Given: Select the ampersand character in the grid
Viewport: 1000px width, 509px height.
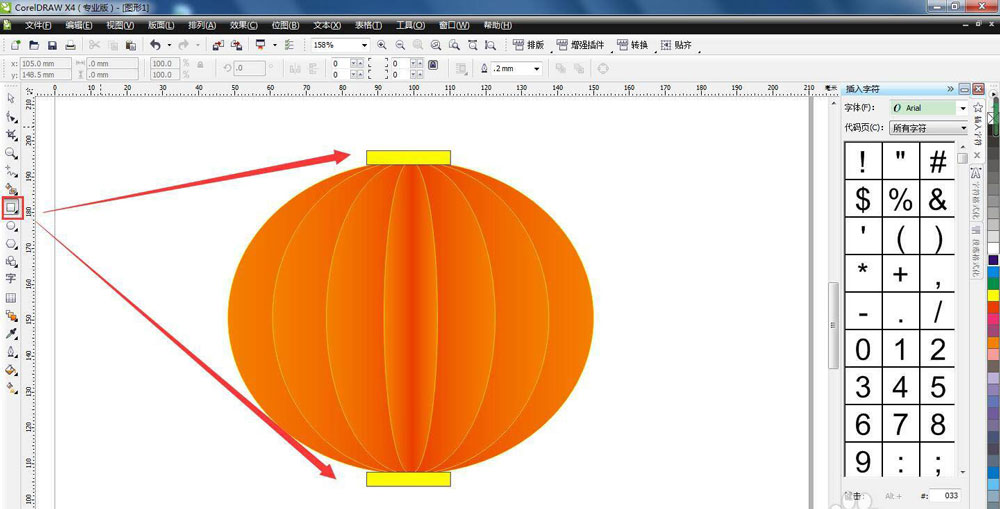Looking at the screenshot, I should [x=937, y=200].
